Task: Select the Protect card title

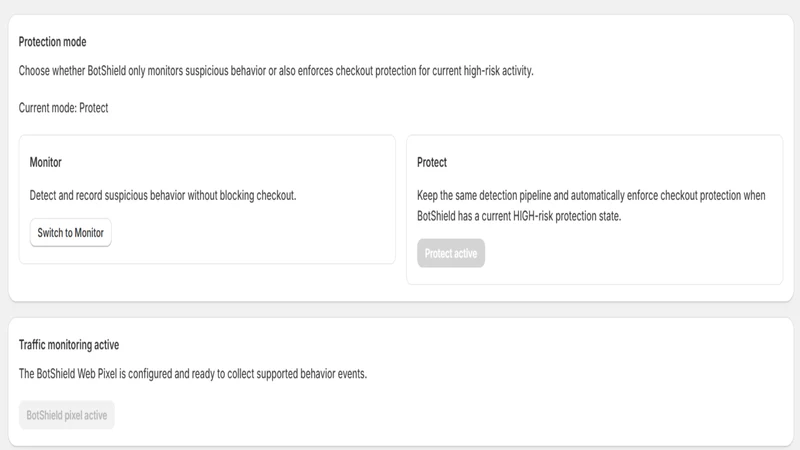Action: (432, 162)
